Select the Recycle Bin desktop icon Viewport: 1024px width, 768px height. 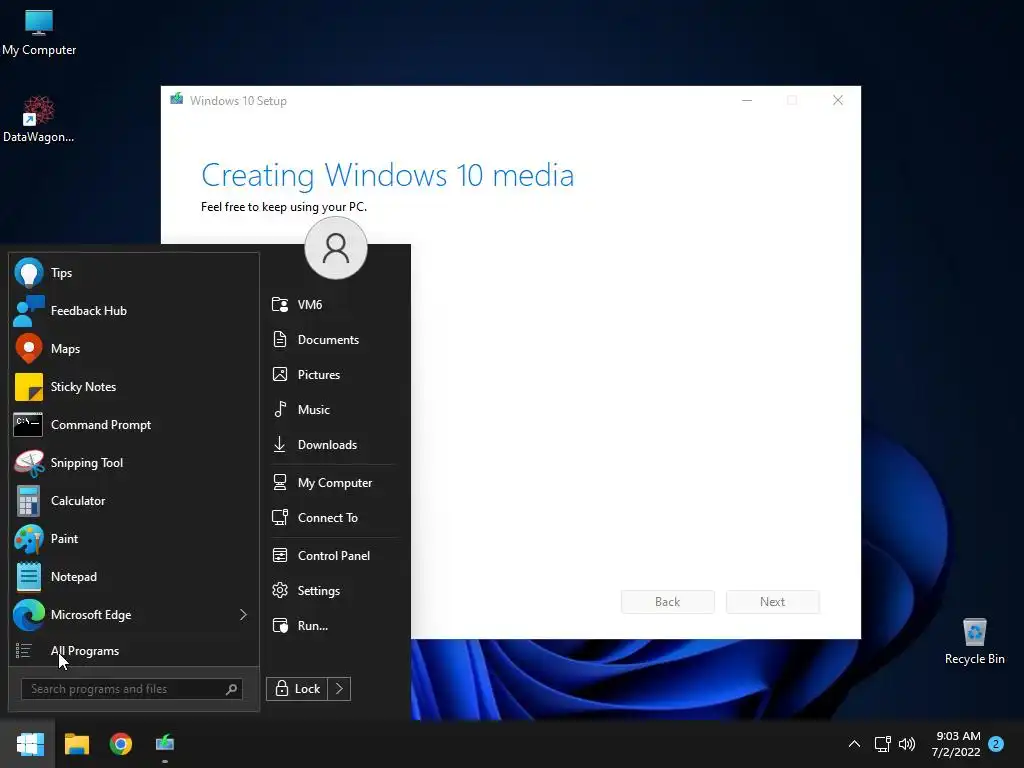[974, 642]
